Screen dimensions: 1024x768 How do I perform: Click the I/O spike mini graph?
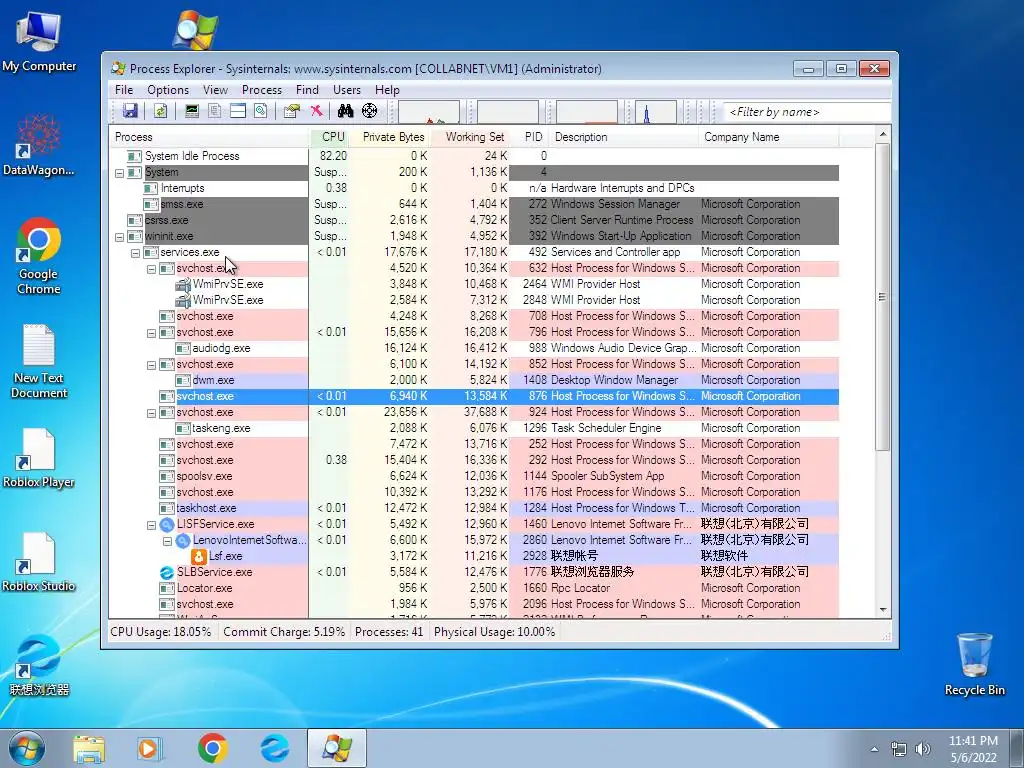656,112
